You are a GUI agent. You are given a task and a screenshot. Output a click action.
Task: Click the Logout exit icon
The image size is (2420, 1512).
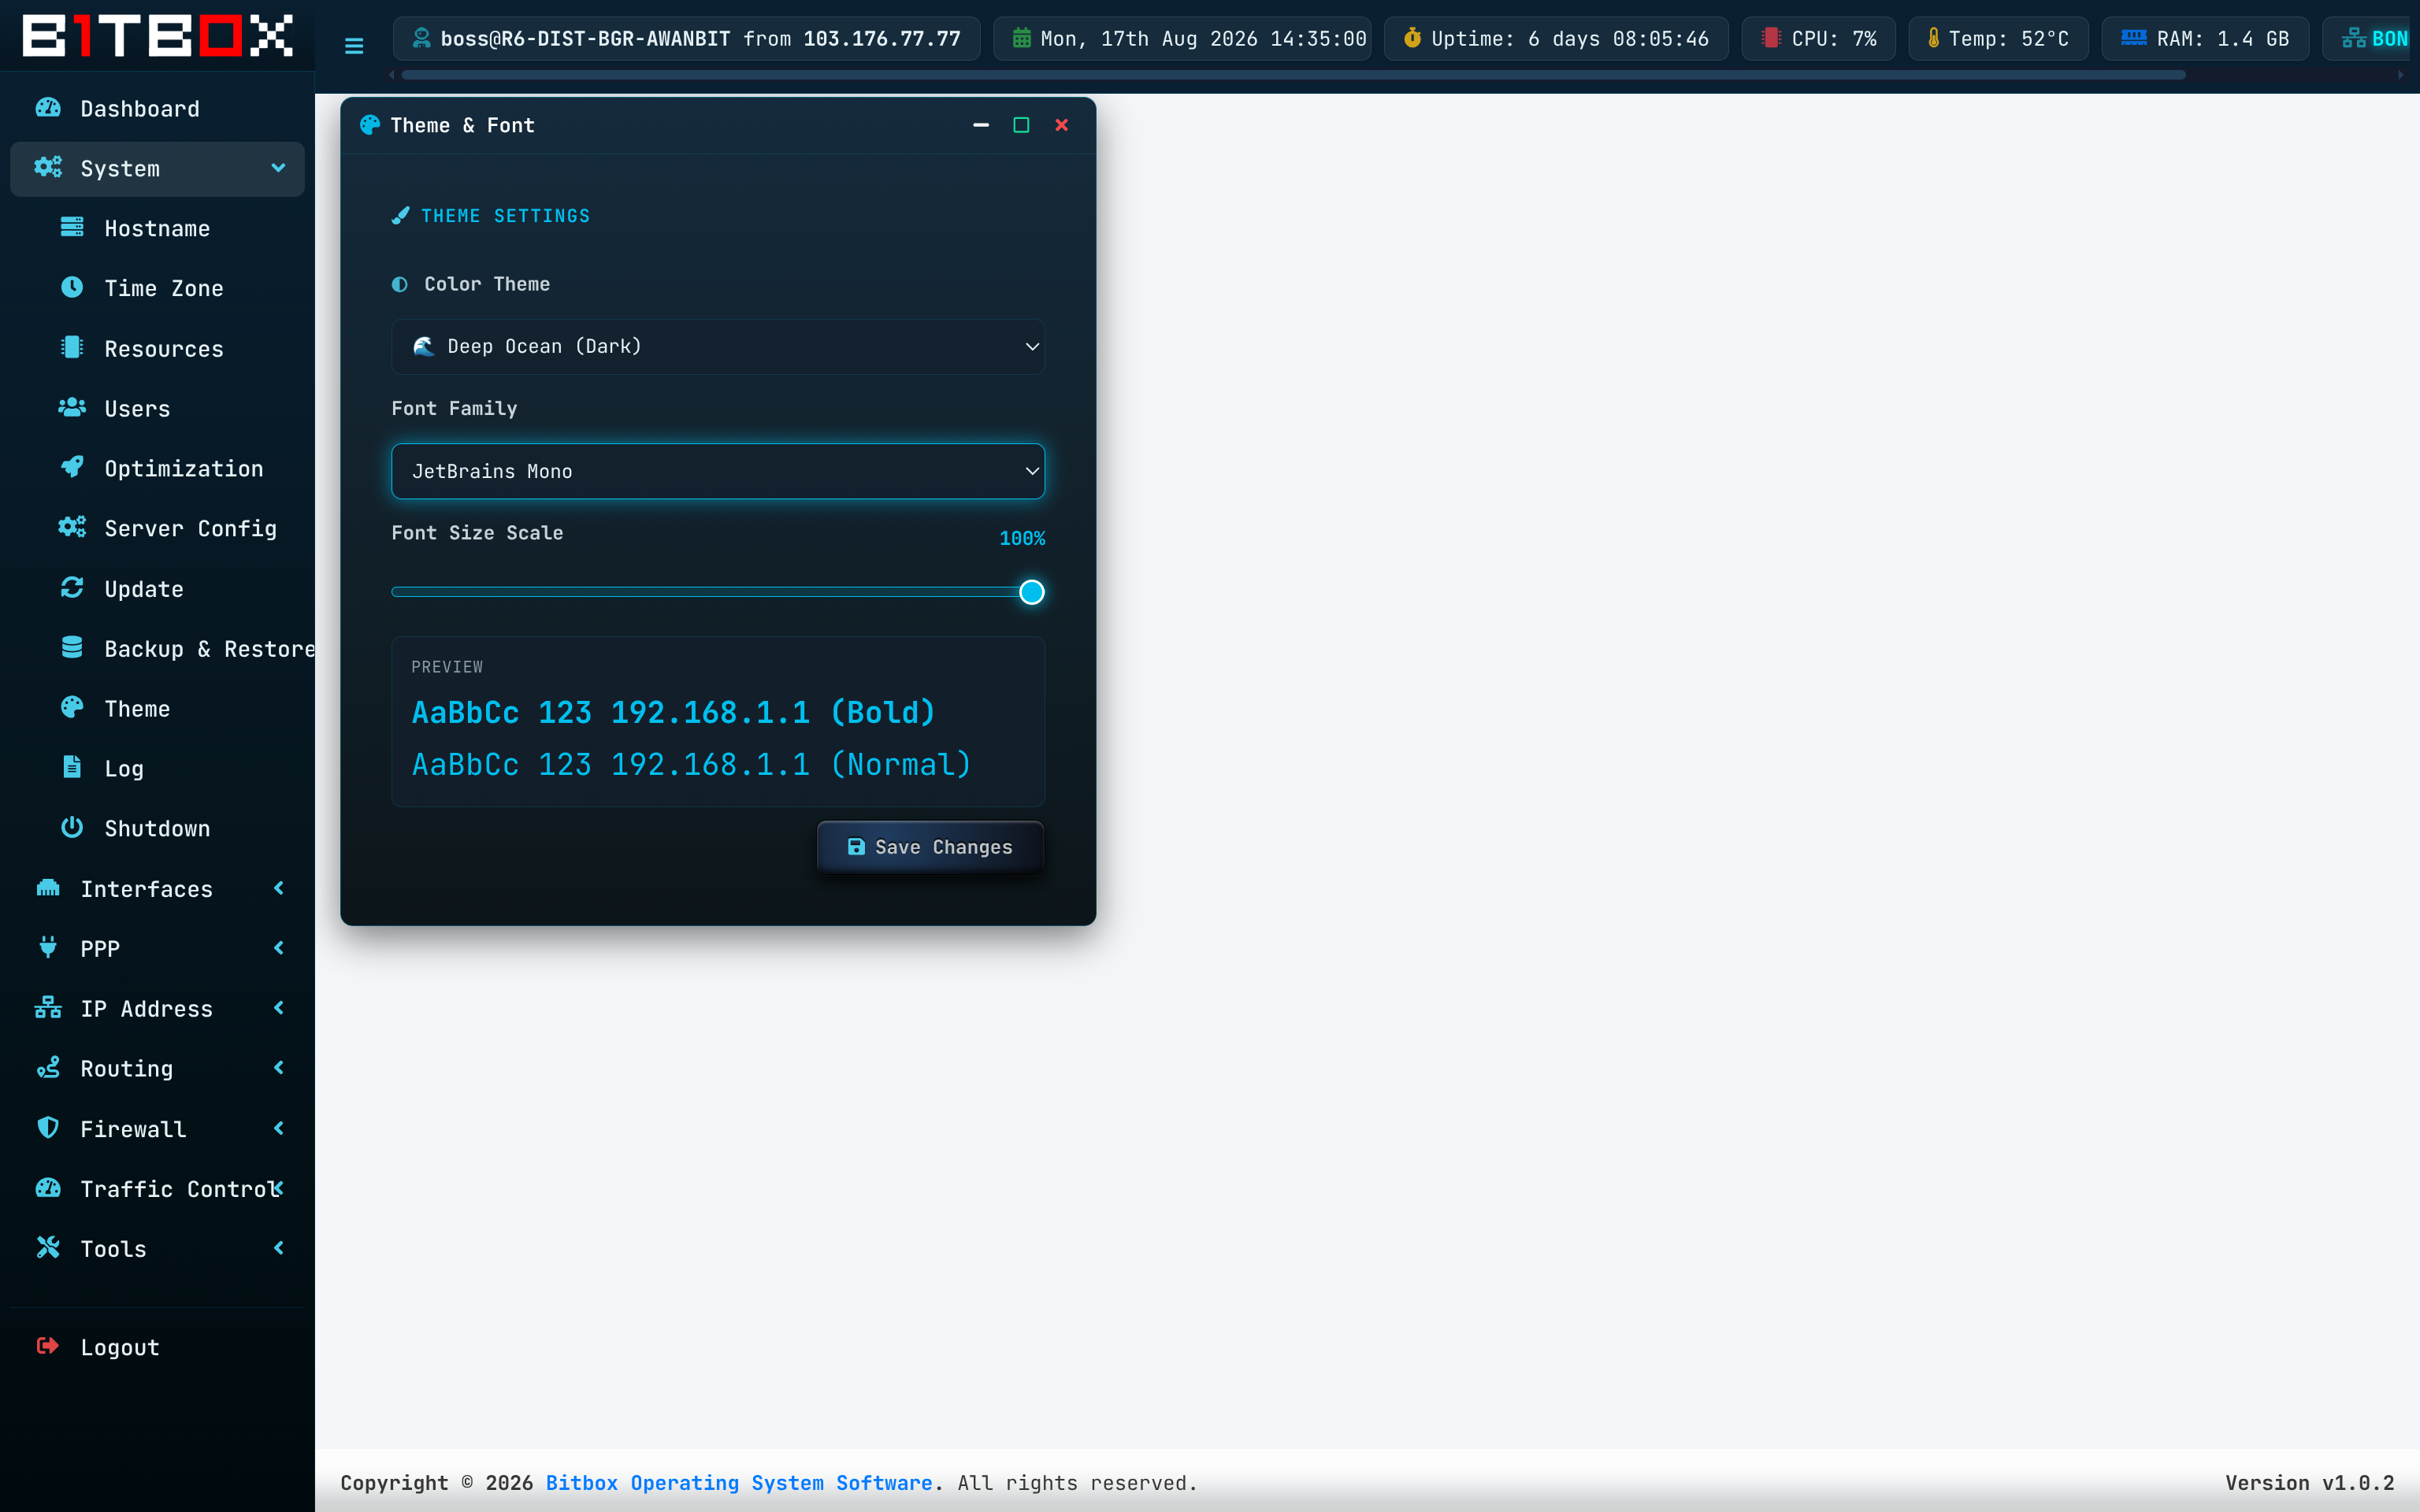(x=48, y=1346)
